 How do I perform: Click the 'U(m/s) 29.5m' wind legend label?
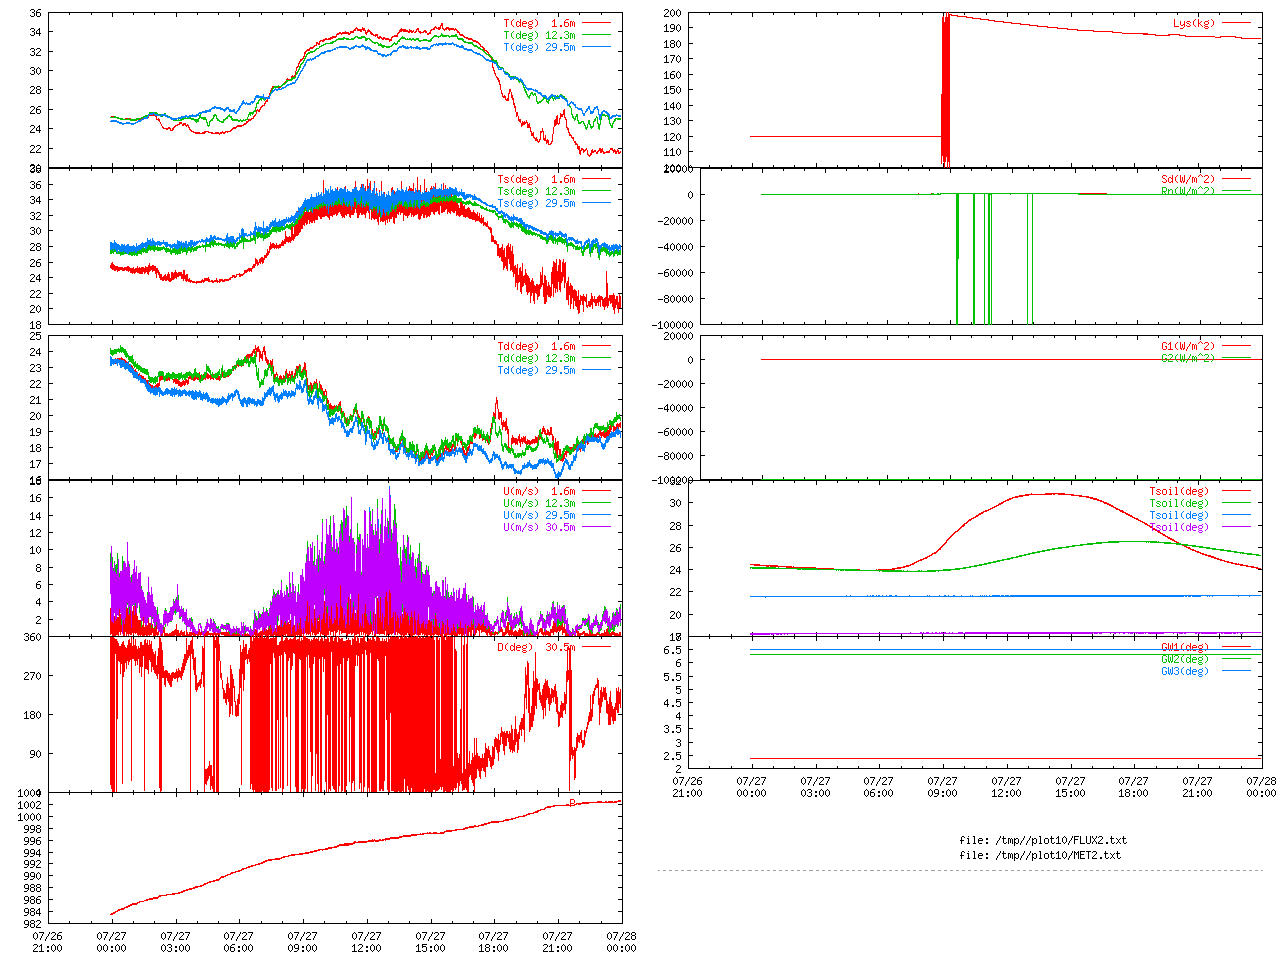click(x=540, y=516)
